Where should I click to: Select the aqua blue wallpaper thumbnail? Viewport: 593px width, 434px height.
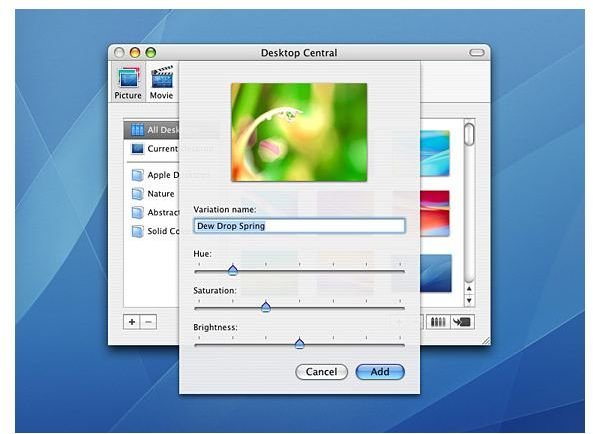coord(435,153)
